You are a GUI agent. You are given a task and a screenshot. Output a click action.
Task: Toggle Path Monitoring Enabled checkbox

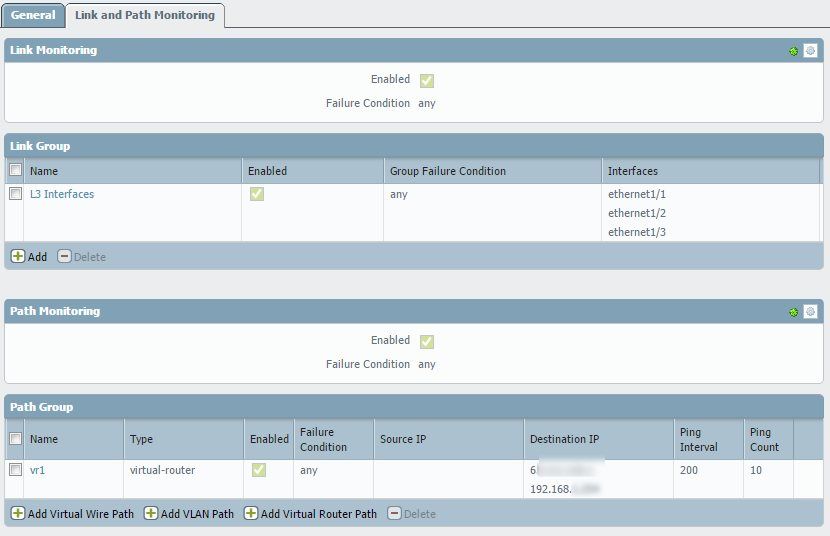pyautogui.click(x=427, y=341)
